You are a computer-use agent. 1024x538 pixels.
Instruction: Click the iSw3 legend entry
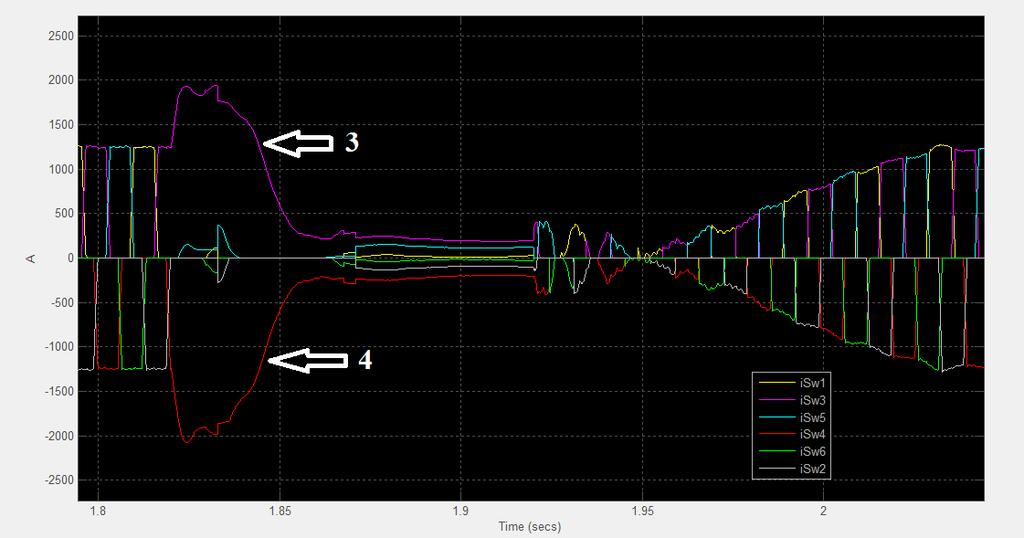[x=792, y=400]
